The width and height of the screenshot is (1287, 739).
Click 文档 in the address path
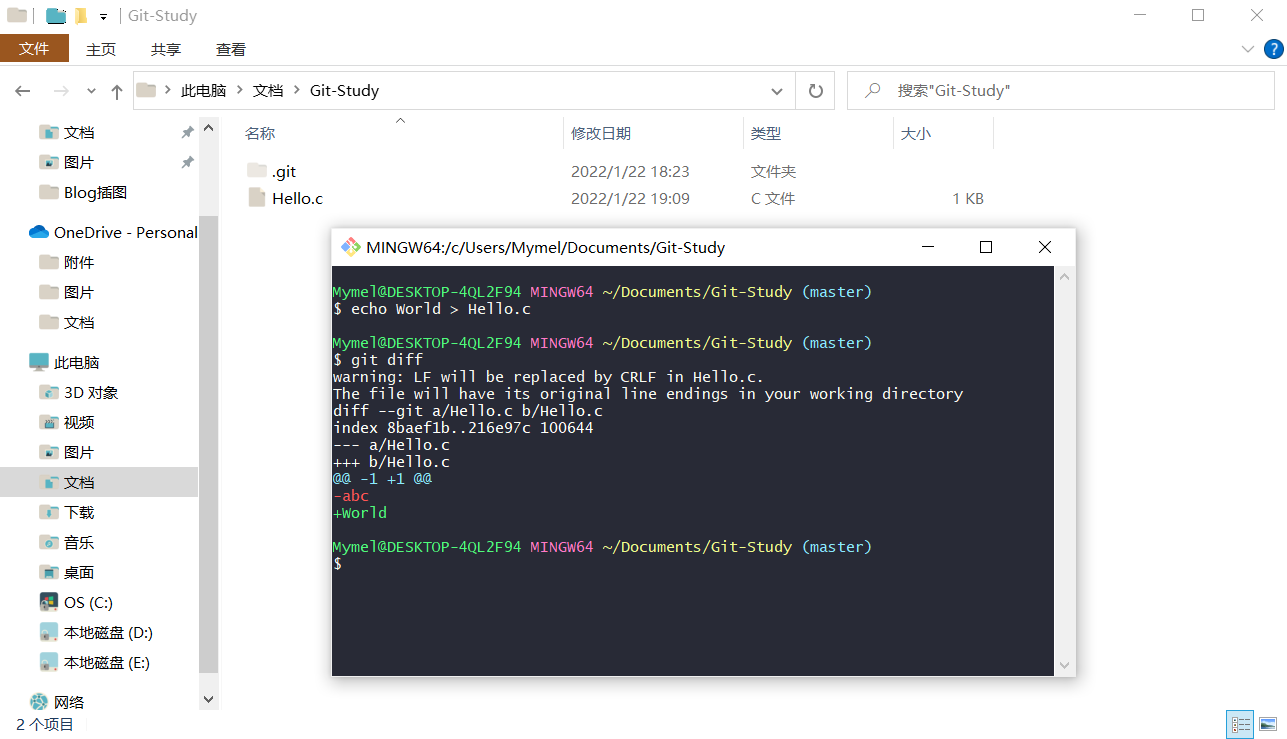click(268, 91)
